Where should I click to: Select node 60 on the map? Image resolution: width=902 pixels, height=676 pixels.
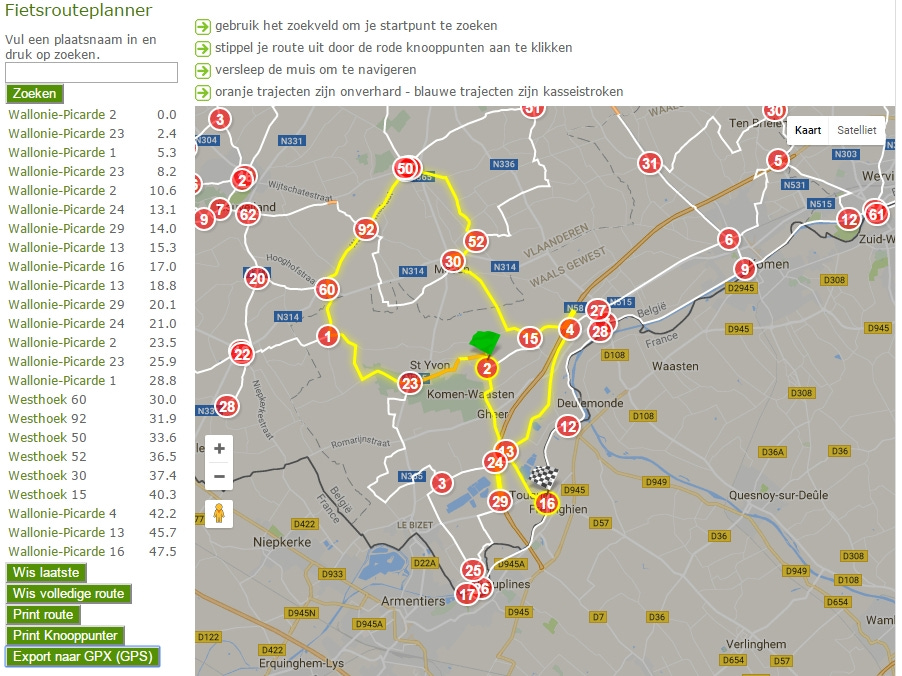click(x=326, y=289)
